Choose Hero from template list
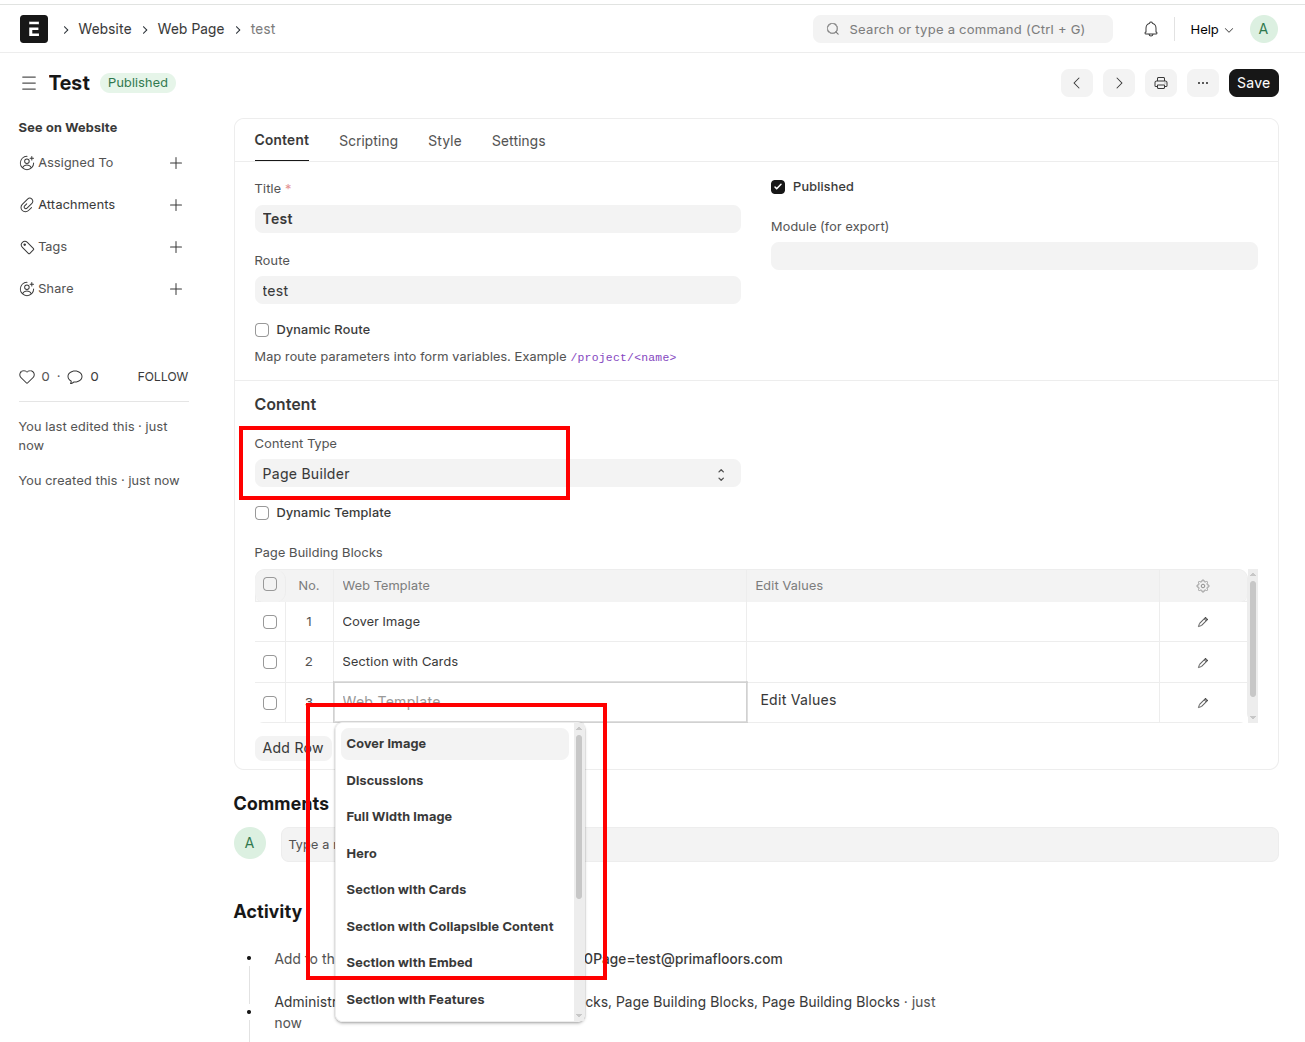Viewport: 1305px width, 1042px height. (455, 854)
